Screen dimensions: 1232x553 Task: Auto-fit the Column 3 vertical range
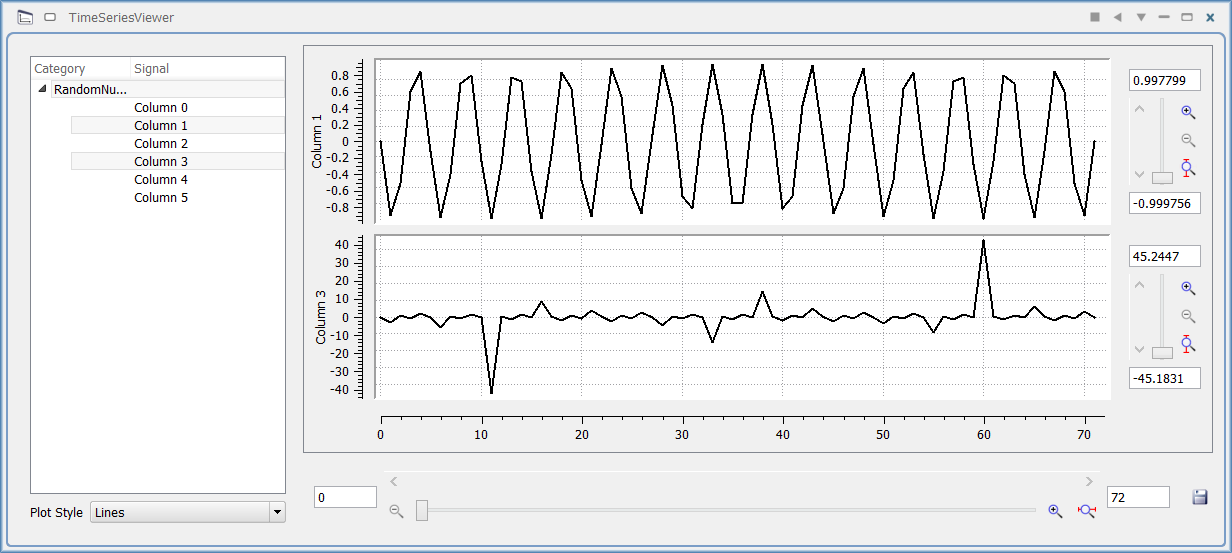tap(1188, 344)
